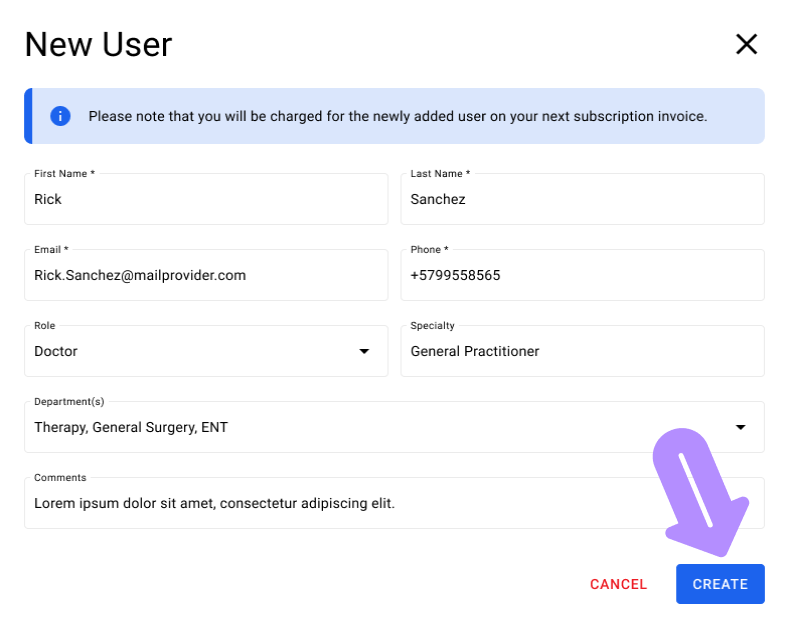The width and height of the screenshot is (788, 629).
Task: Click the New User dialog title
Action: pos(98,44)
